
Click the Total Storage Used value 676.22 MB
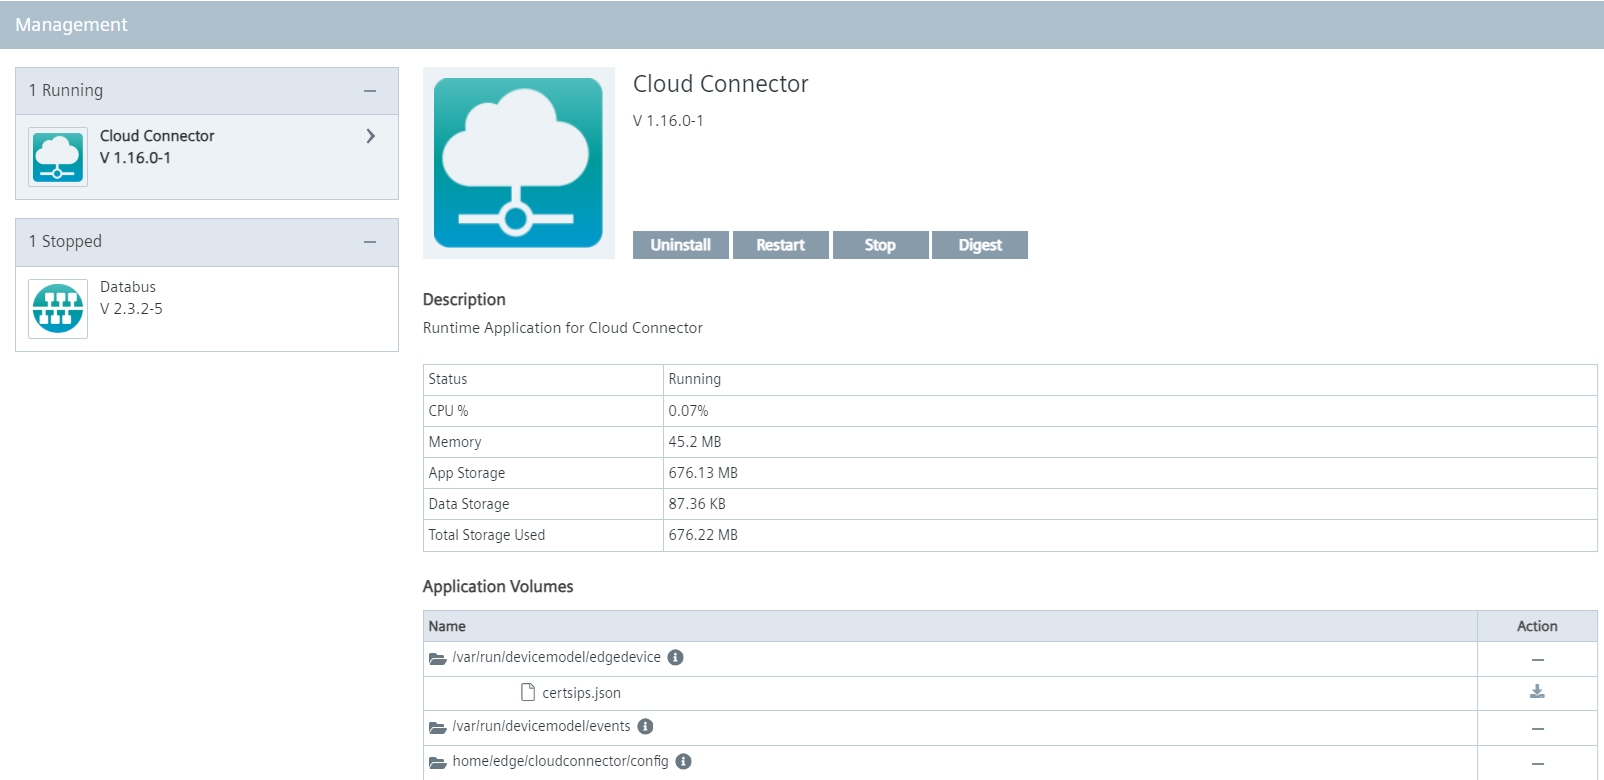[703, 535]
